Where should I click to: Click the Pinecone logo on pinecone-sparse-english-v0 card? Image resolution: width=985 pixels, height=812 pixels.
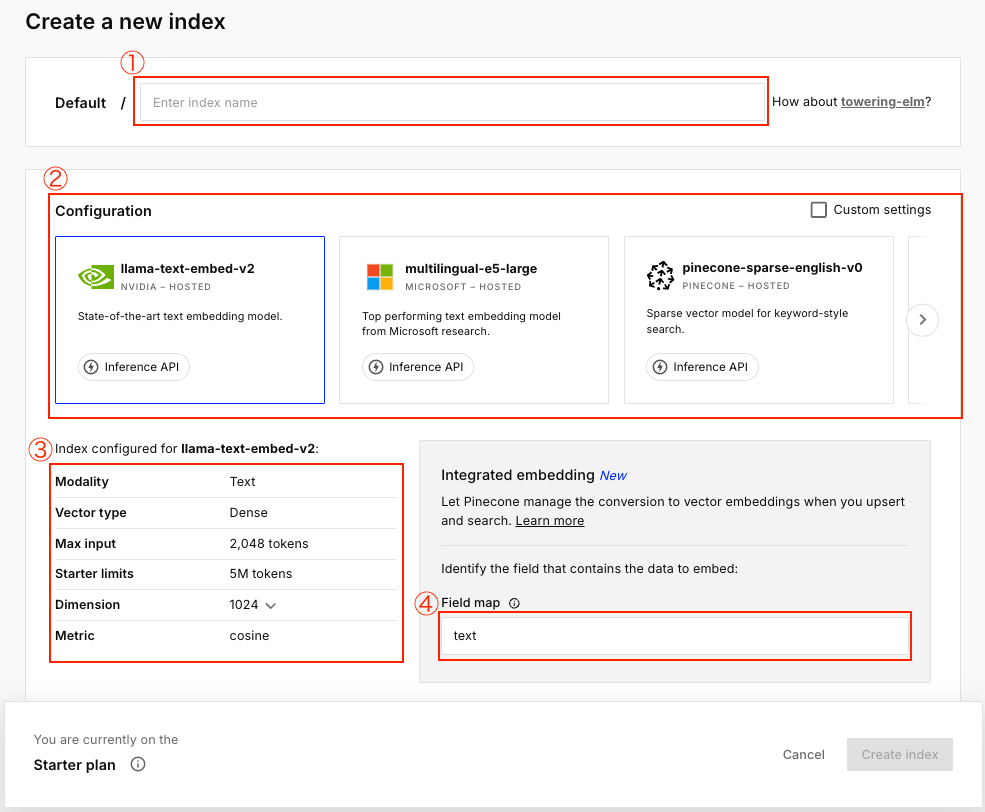(x=661, y=276)
